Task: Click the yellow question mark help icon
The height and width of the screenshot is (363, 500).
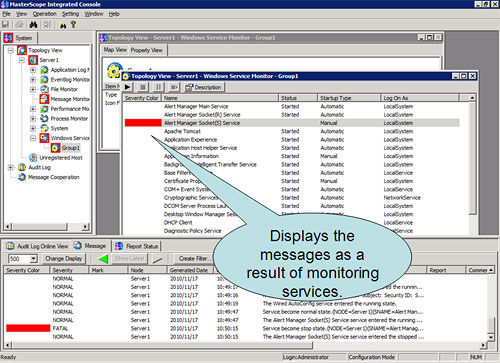Action: coord(73,25)
